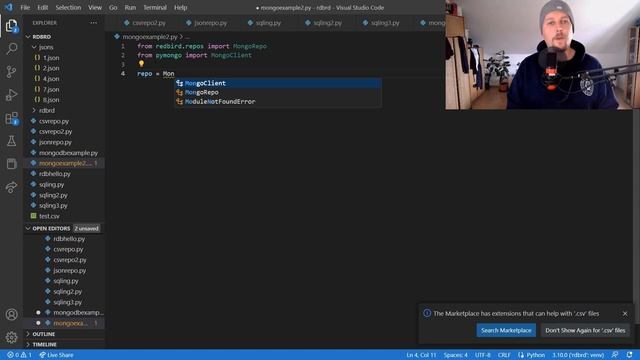Click the VS Code logo icon

tap(9, 7)
